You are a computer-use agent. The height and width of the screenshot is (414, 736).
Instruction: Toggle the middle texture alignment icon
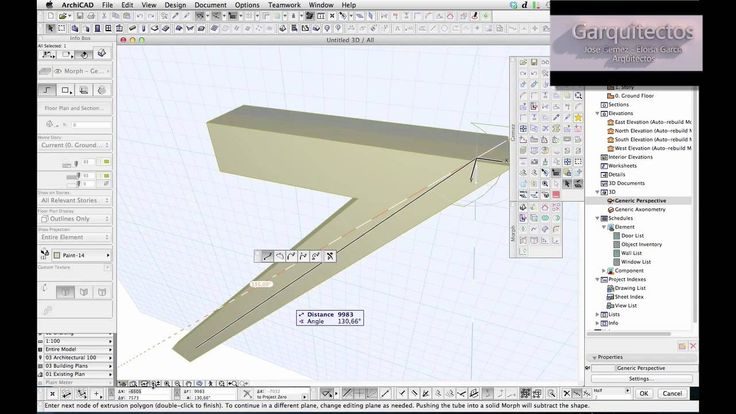click(x=84, y=292)
